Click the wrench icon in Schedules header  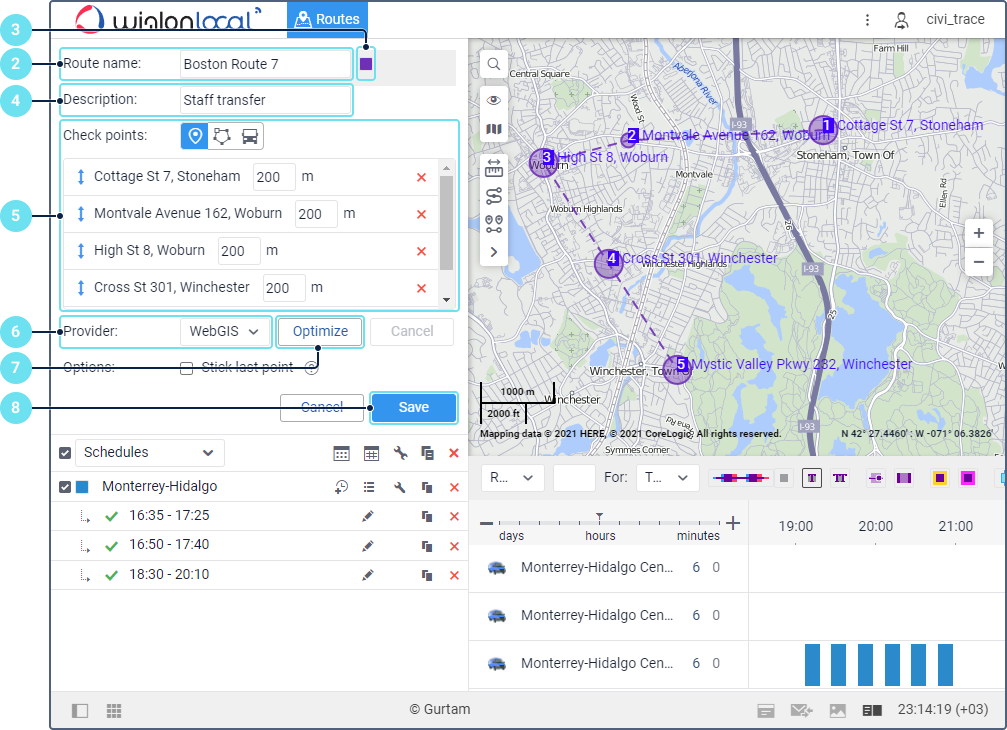coord(400,453)
